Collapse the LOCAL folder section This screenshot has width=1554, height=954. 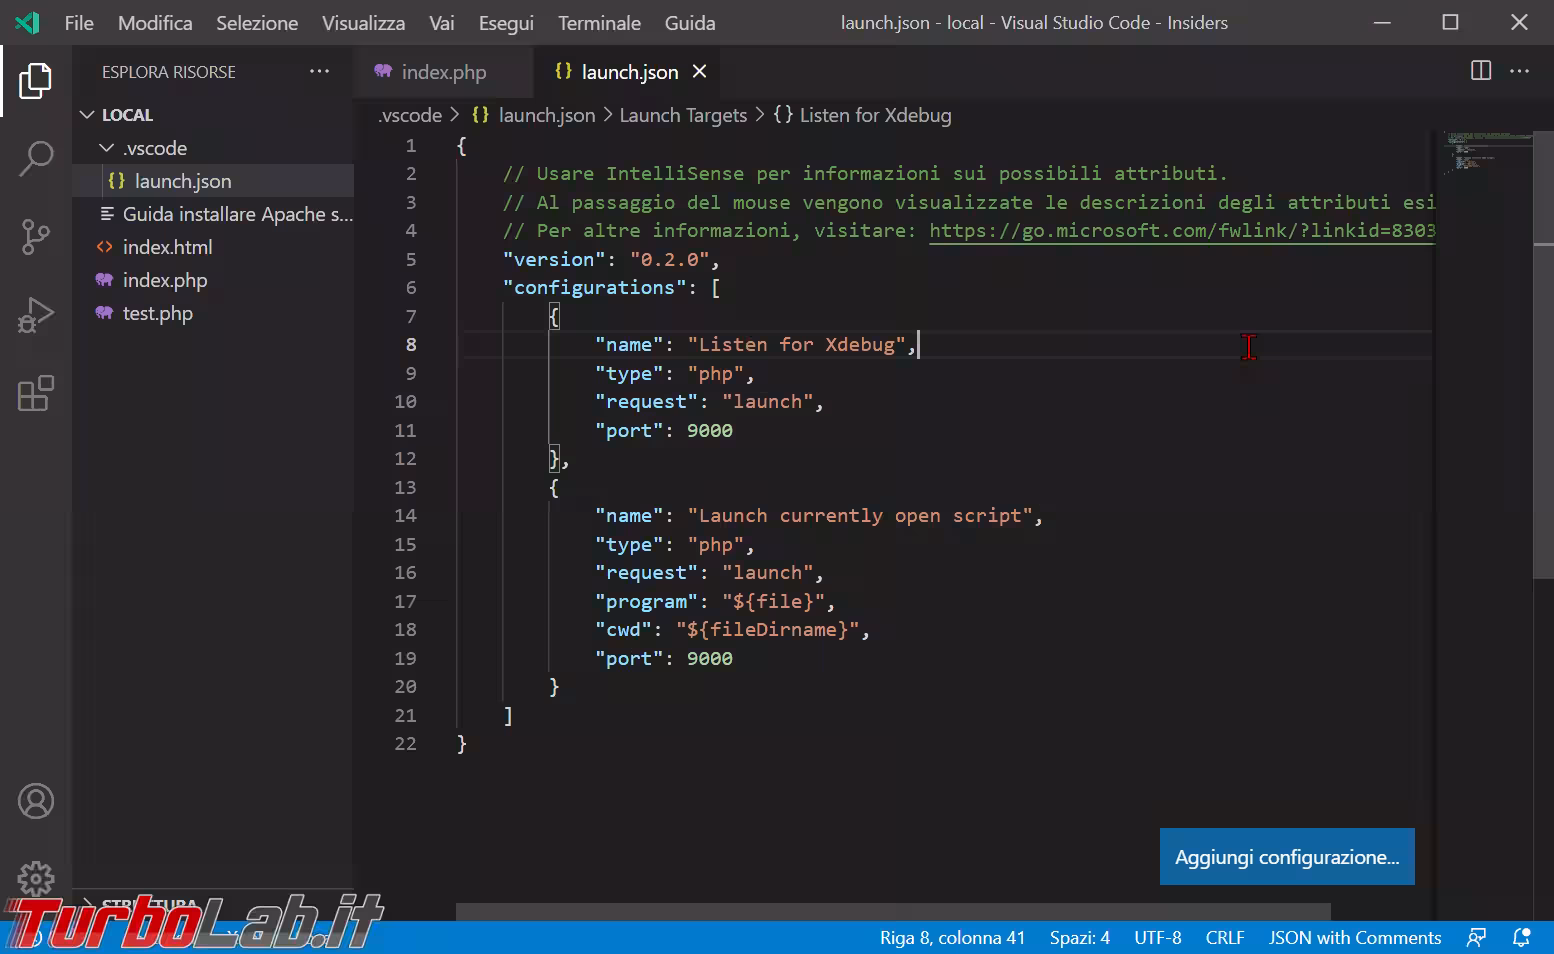[88, 115]
